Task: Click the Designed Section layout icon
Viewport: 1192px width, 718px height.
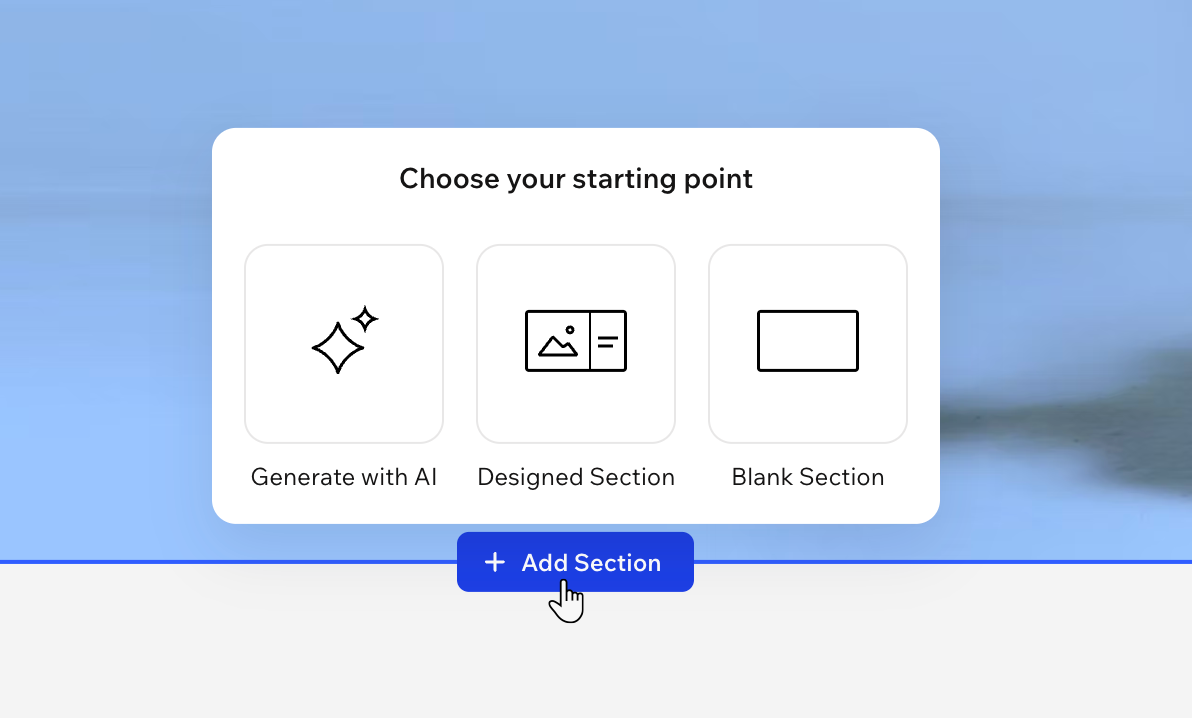Action: (575, 340)
